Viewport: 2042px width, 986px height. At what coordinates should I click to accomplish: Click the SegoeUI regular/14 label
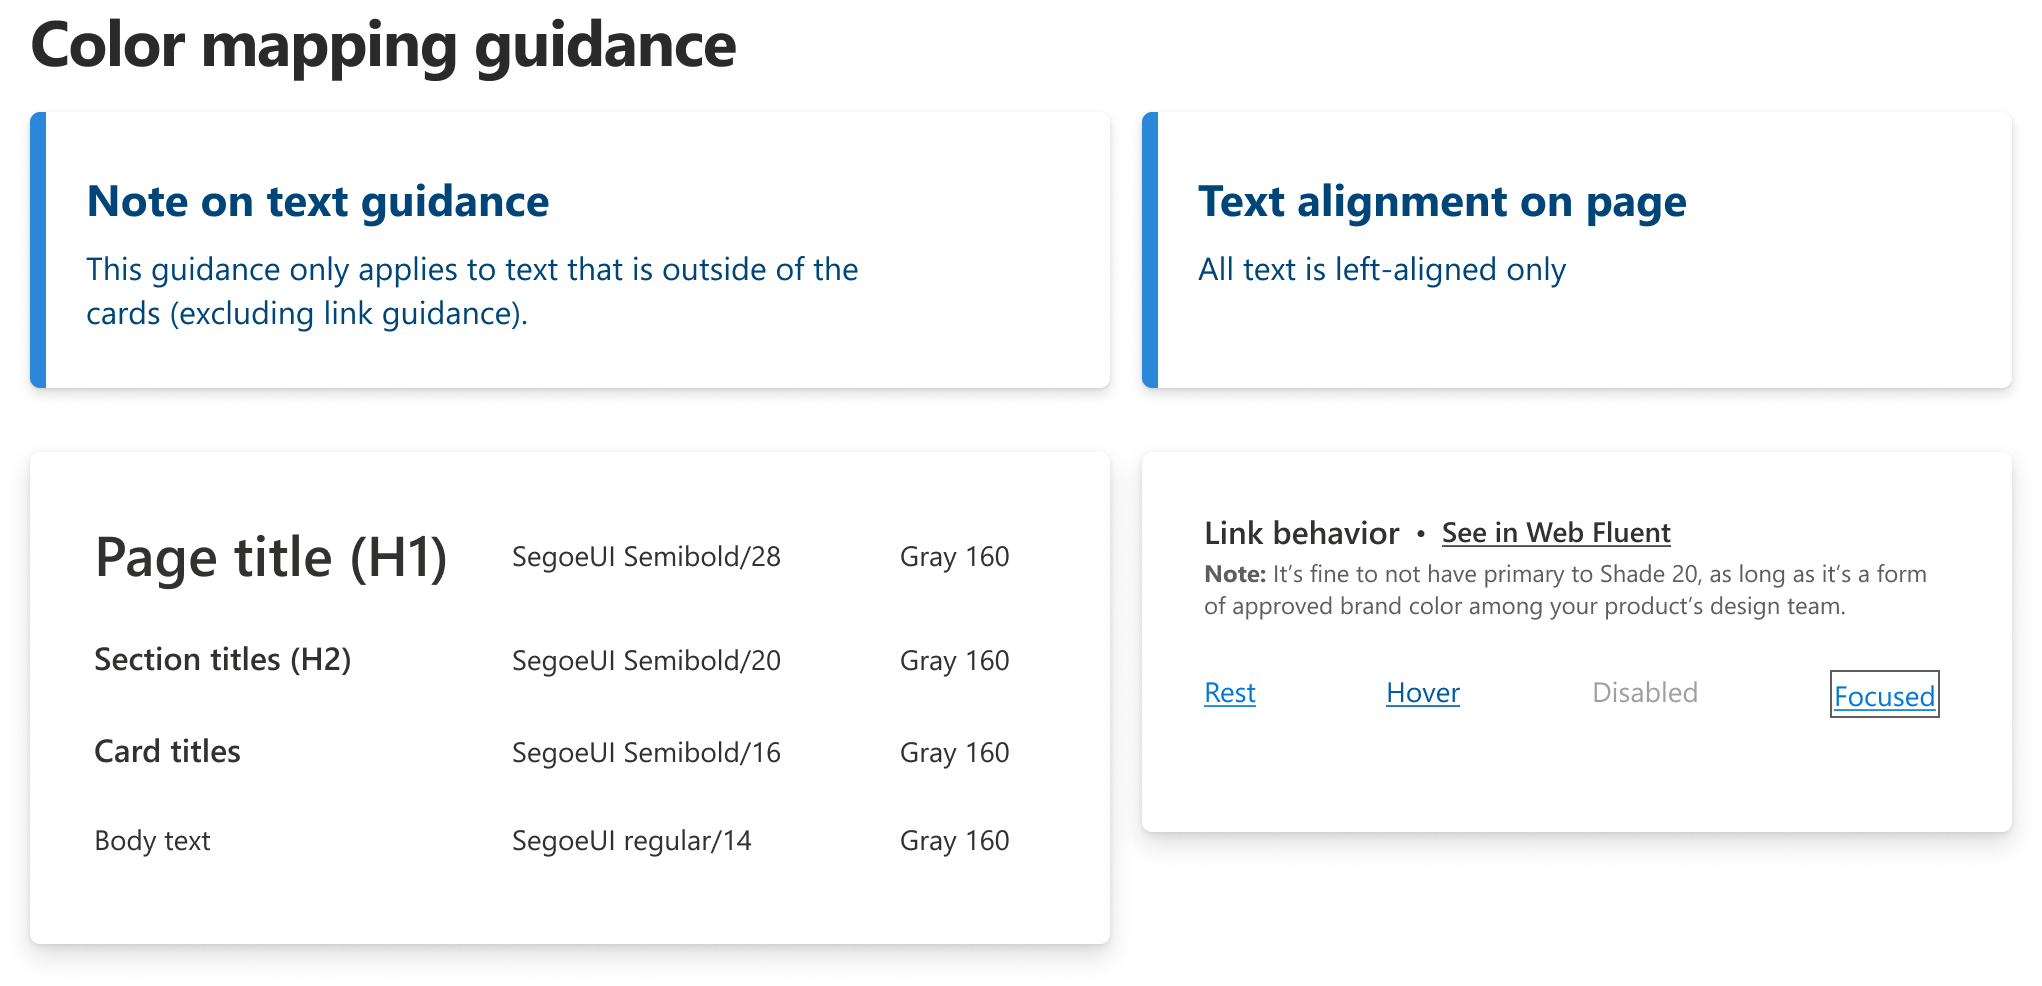pyautogui.click(x=631, y=841)
